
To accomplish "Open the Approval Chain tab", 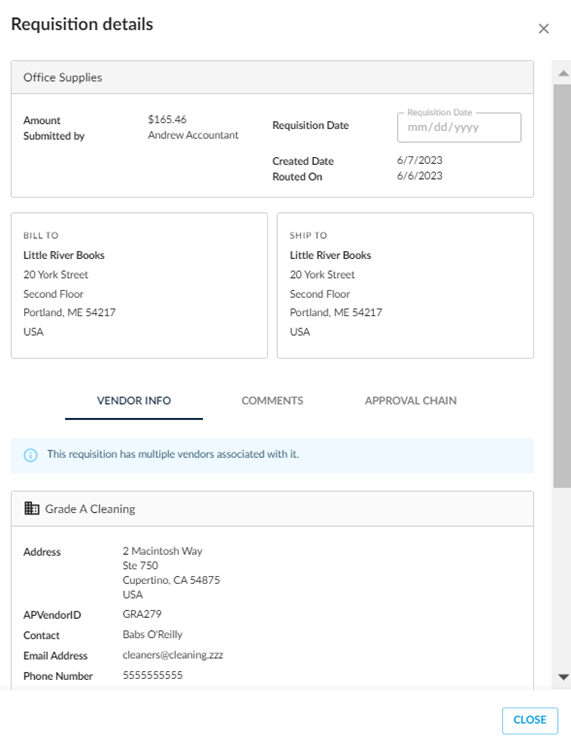I will pyautogui.click(x=410, y=401).
